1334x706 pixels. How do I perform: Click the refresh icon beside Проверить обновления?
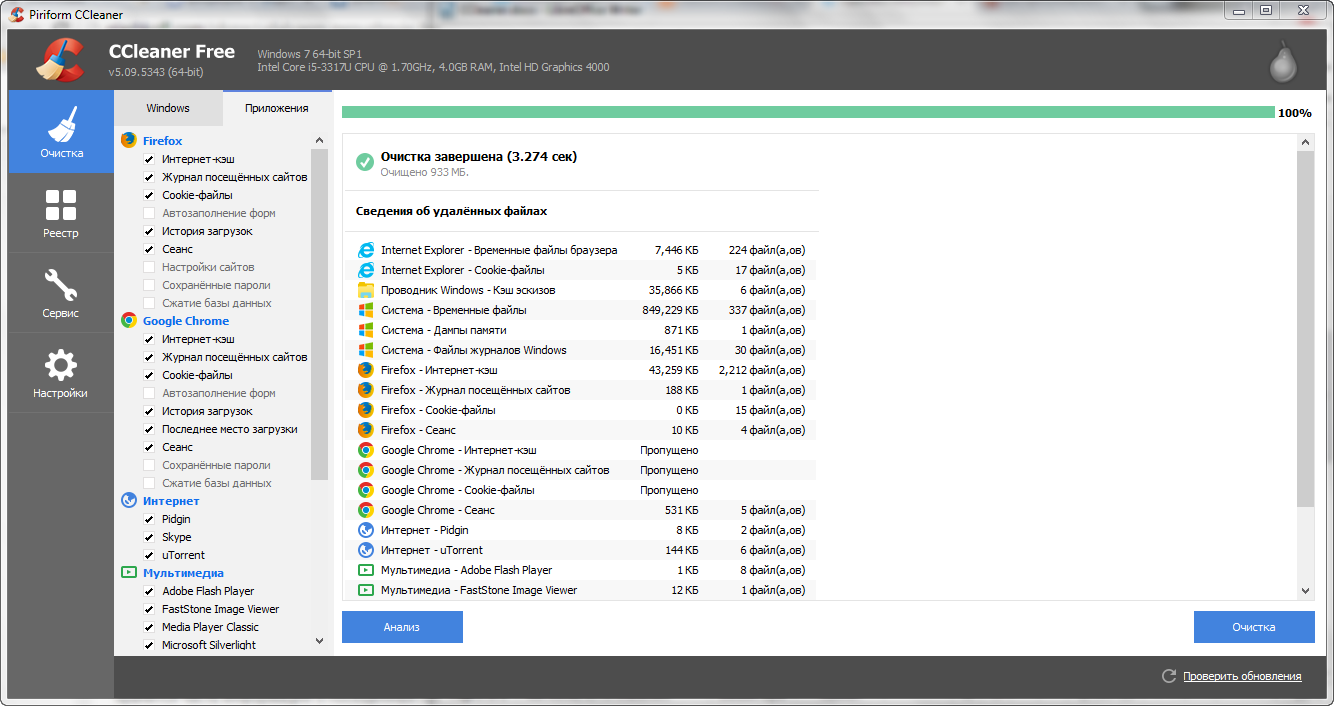[1169, 676]
